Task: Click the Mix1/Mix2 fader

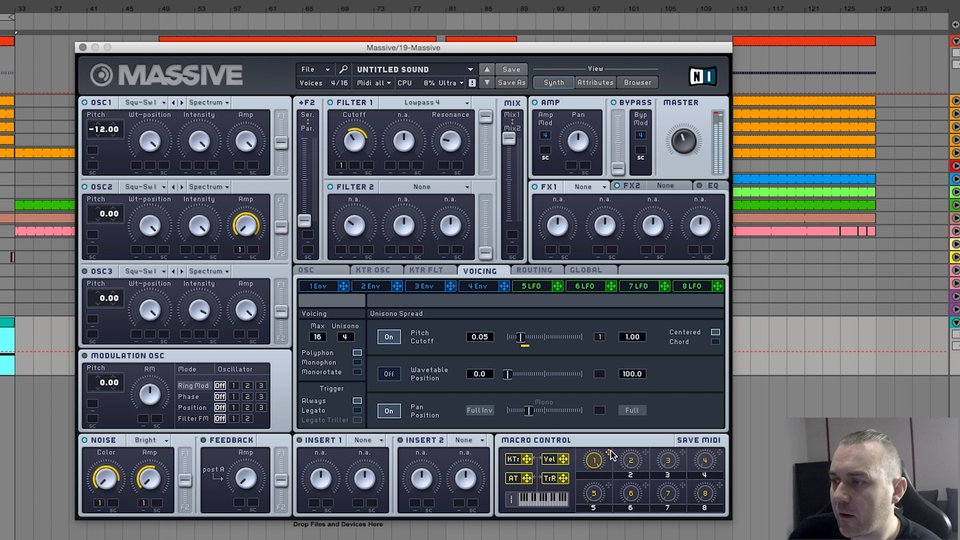Action: tap(509, 139)
